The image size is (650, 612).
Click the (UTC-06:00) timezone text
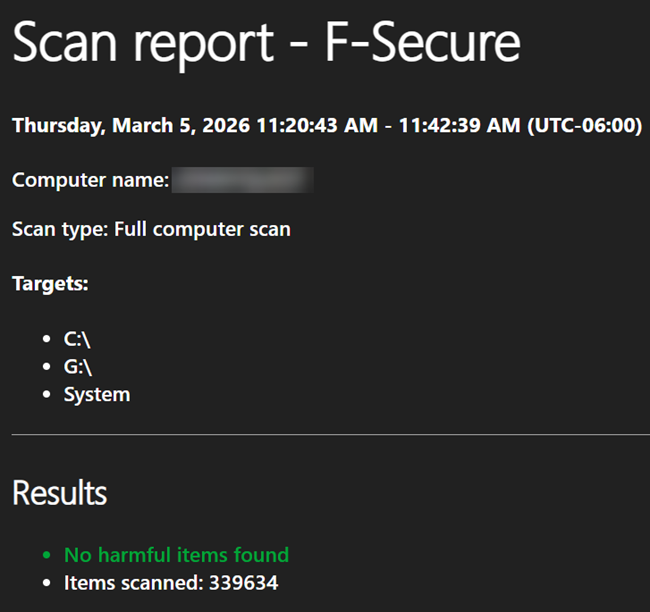[585, 126]
